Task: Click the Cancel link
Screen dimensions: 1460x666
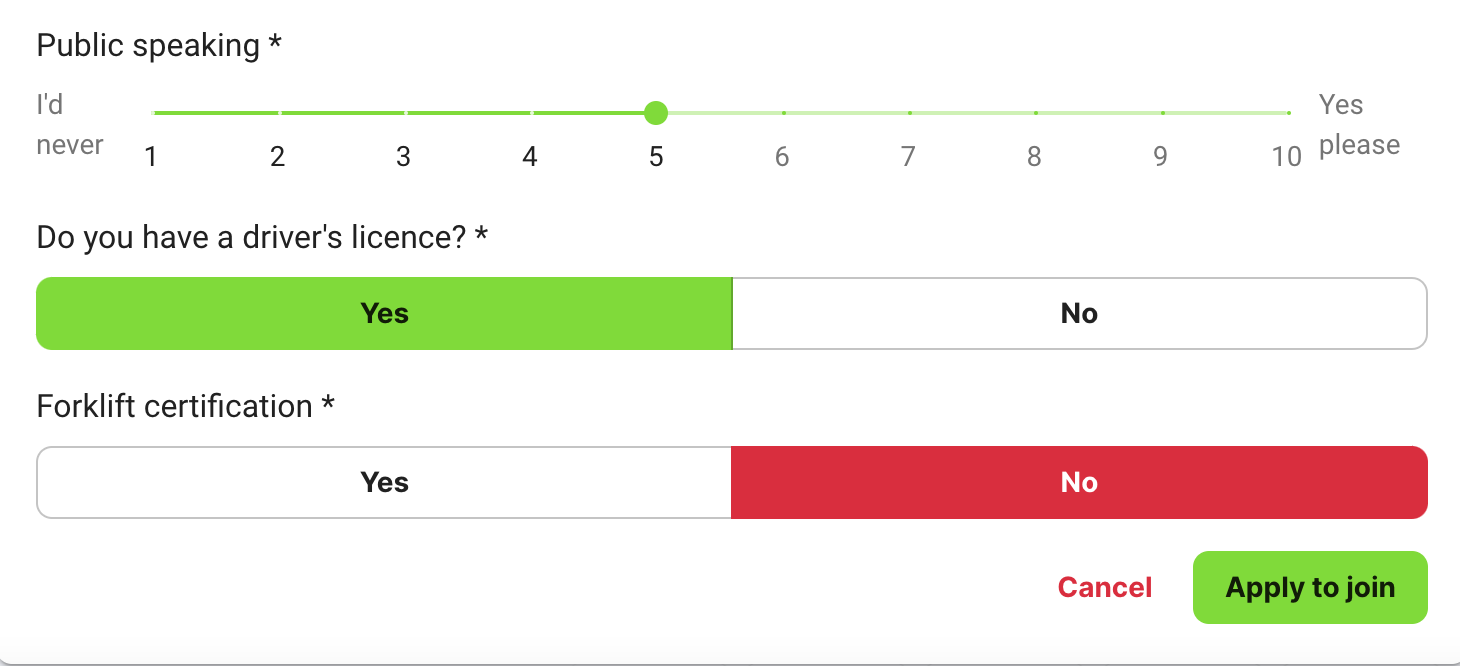Action: click(x=1104, y=587)
